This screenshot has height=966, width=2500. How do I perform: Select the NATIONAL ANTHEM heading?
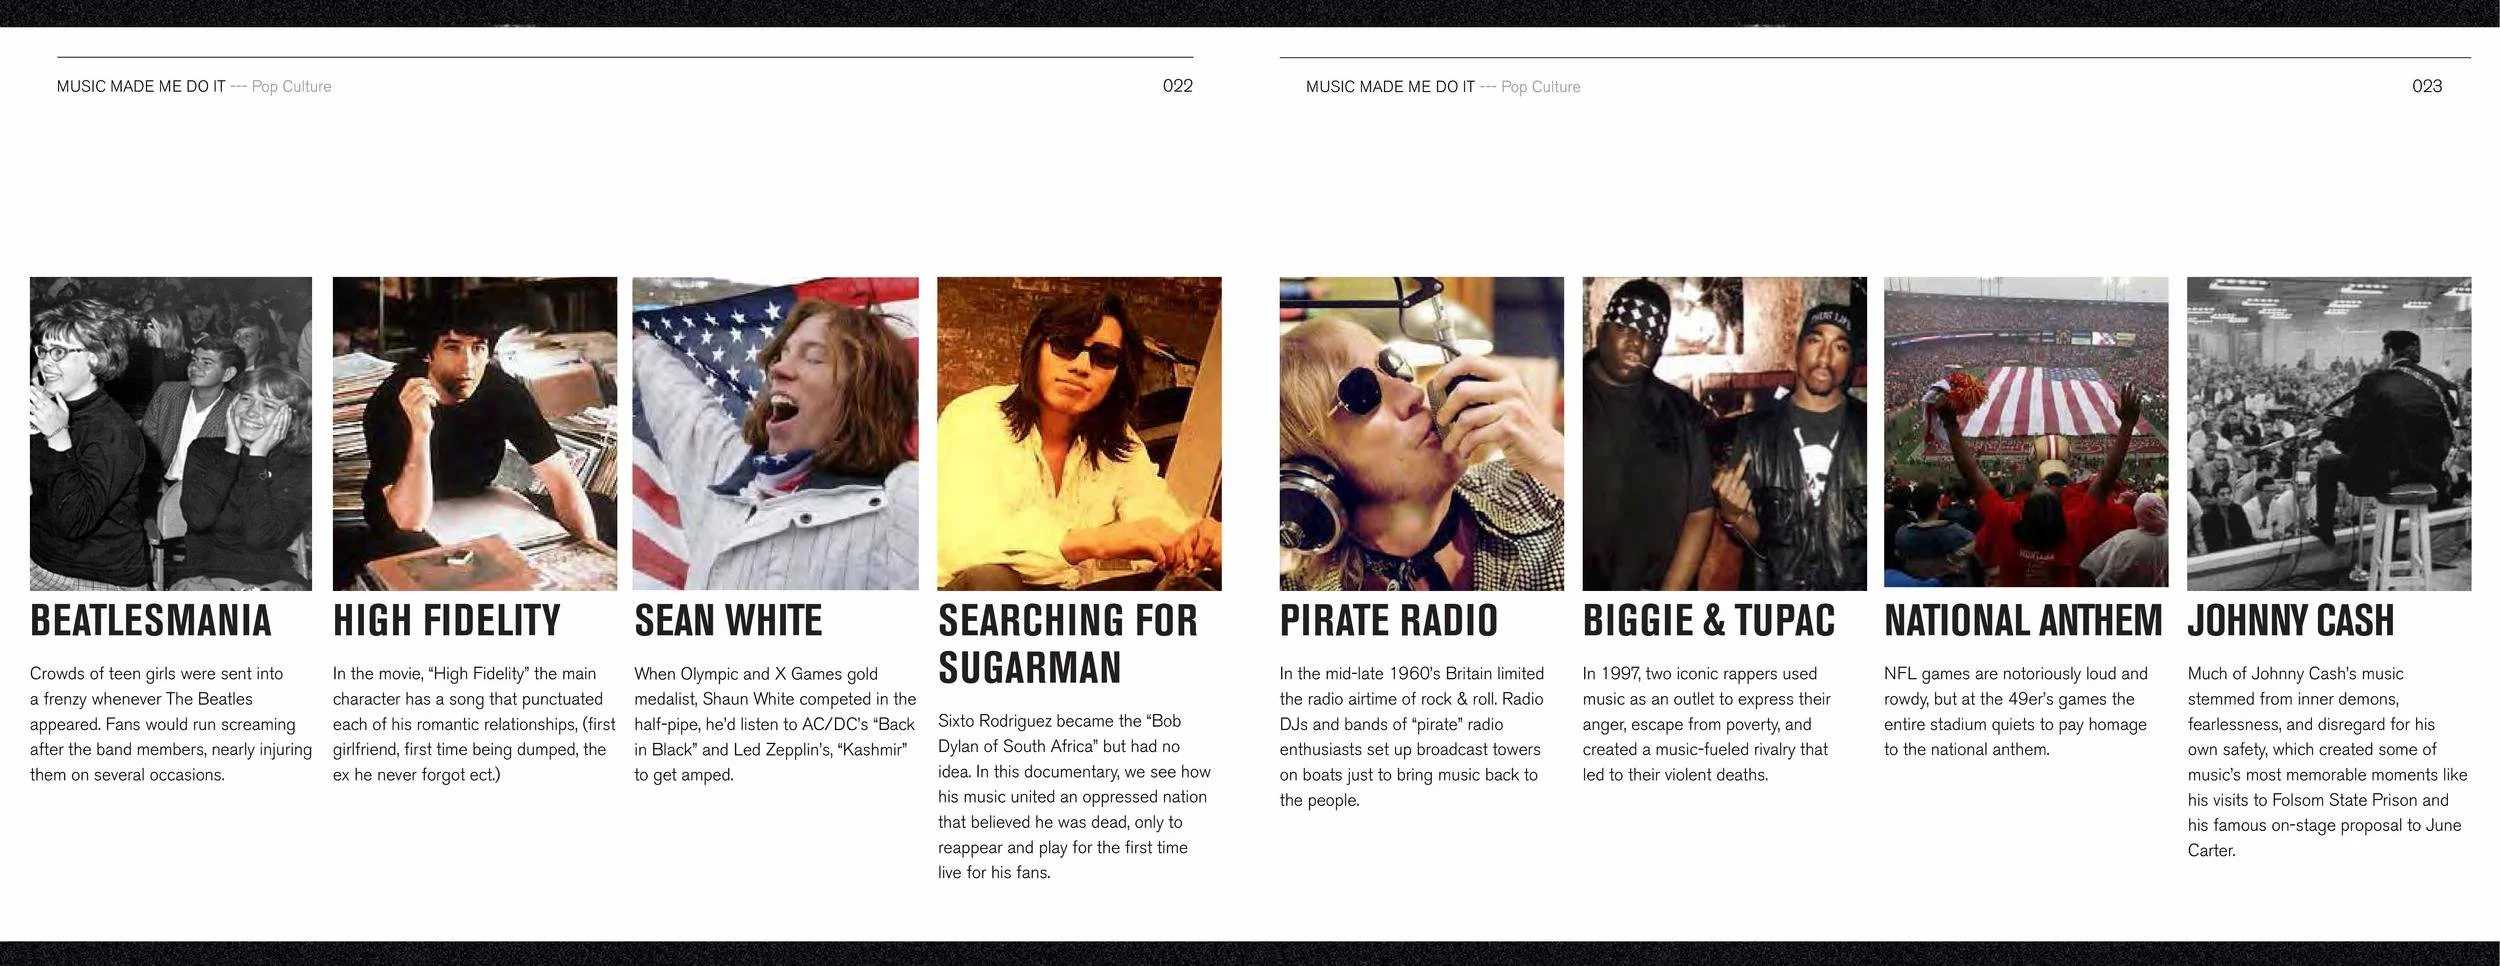point(2023,620)
